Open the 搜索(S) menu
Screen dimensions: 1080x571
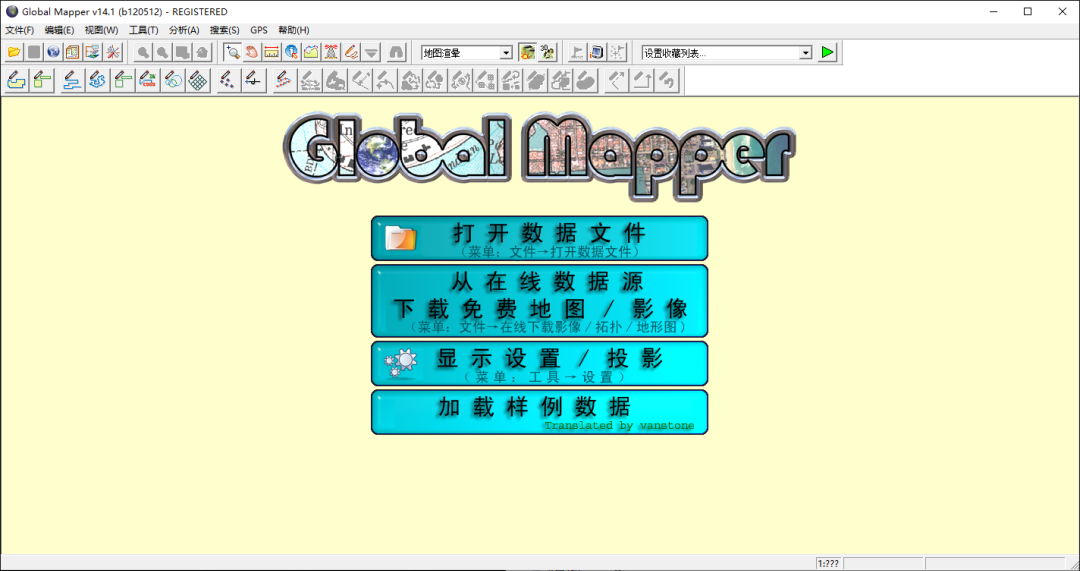(x=225, y=30)
